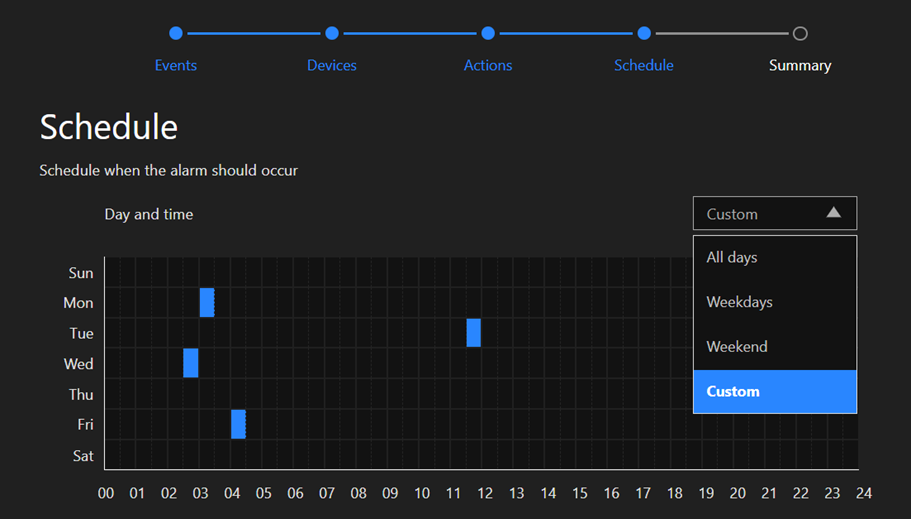The height and width of the screenshot is (519, 911).
Task: Click the empty Summary step circle
Action: (x=800, y=34)
